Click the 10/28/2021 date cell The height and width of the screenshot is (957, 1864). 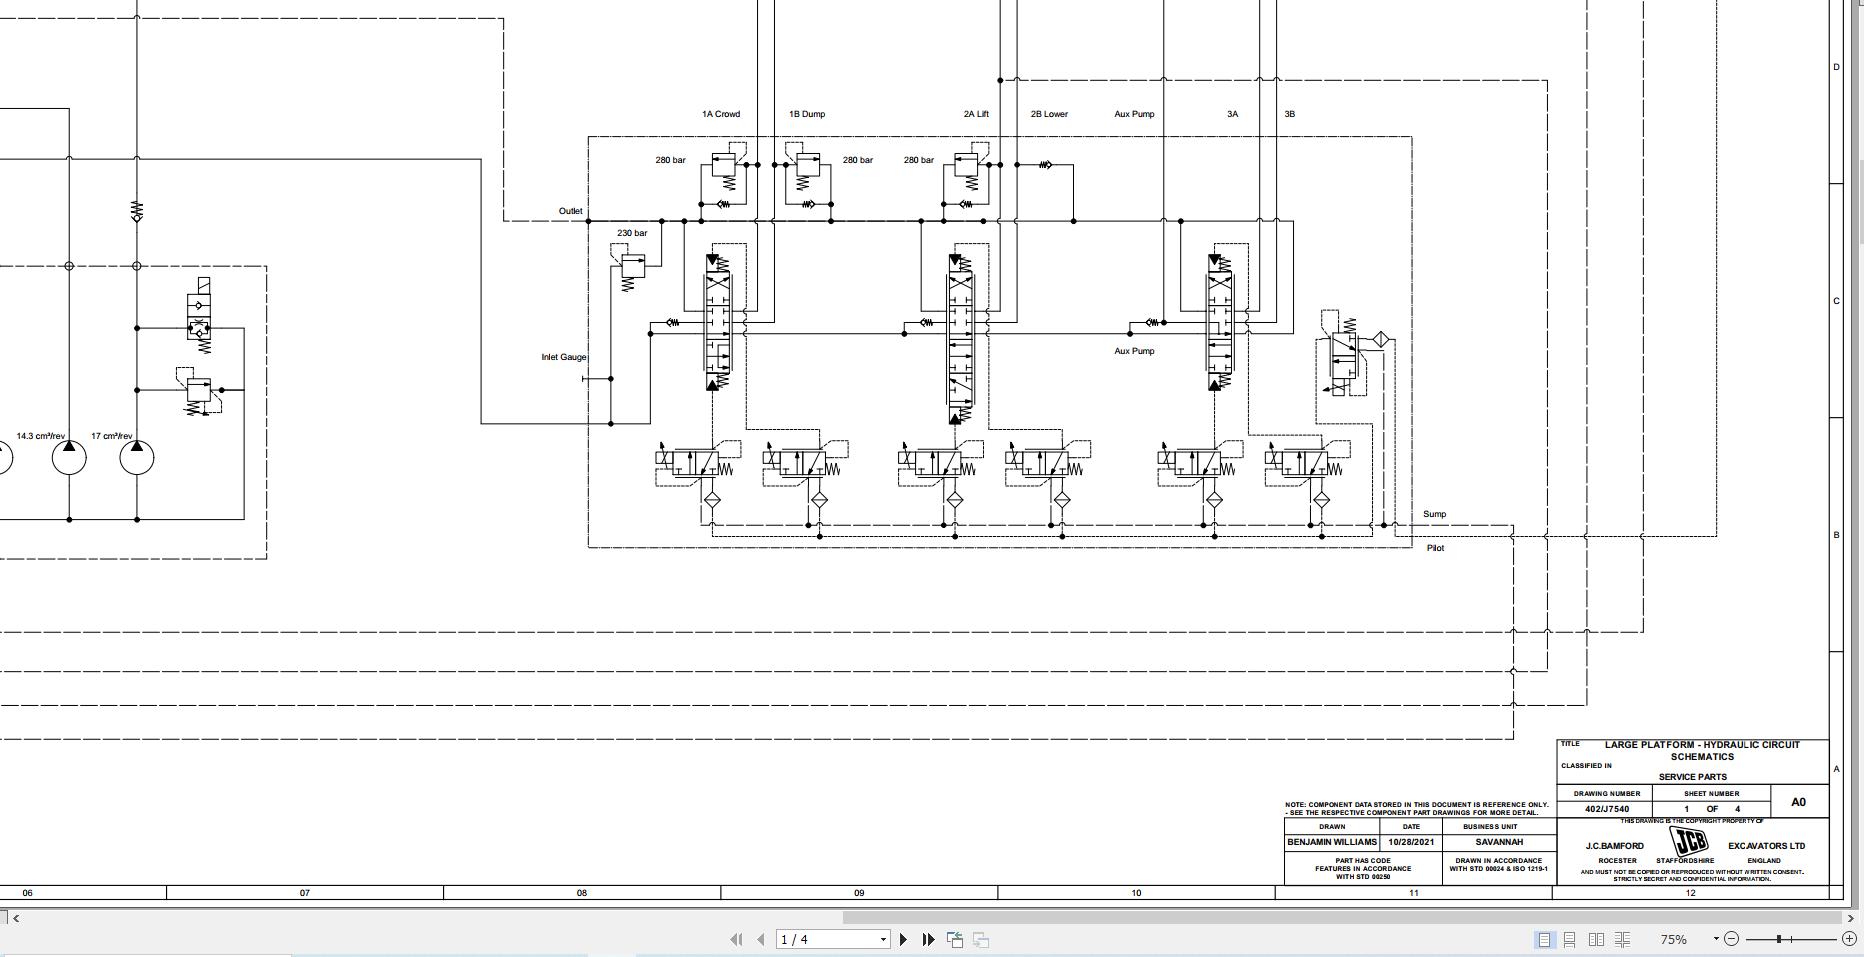1411,842
